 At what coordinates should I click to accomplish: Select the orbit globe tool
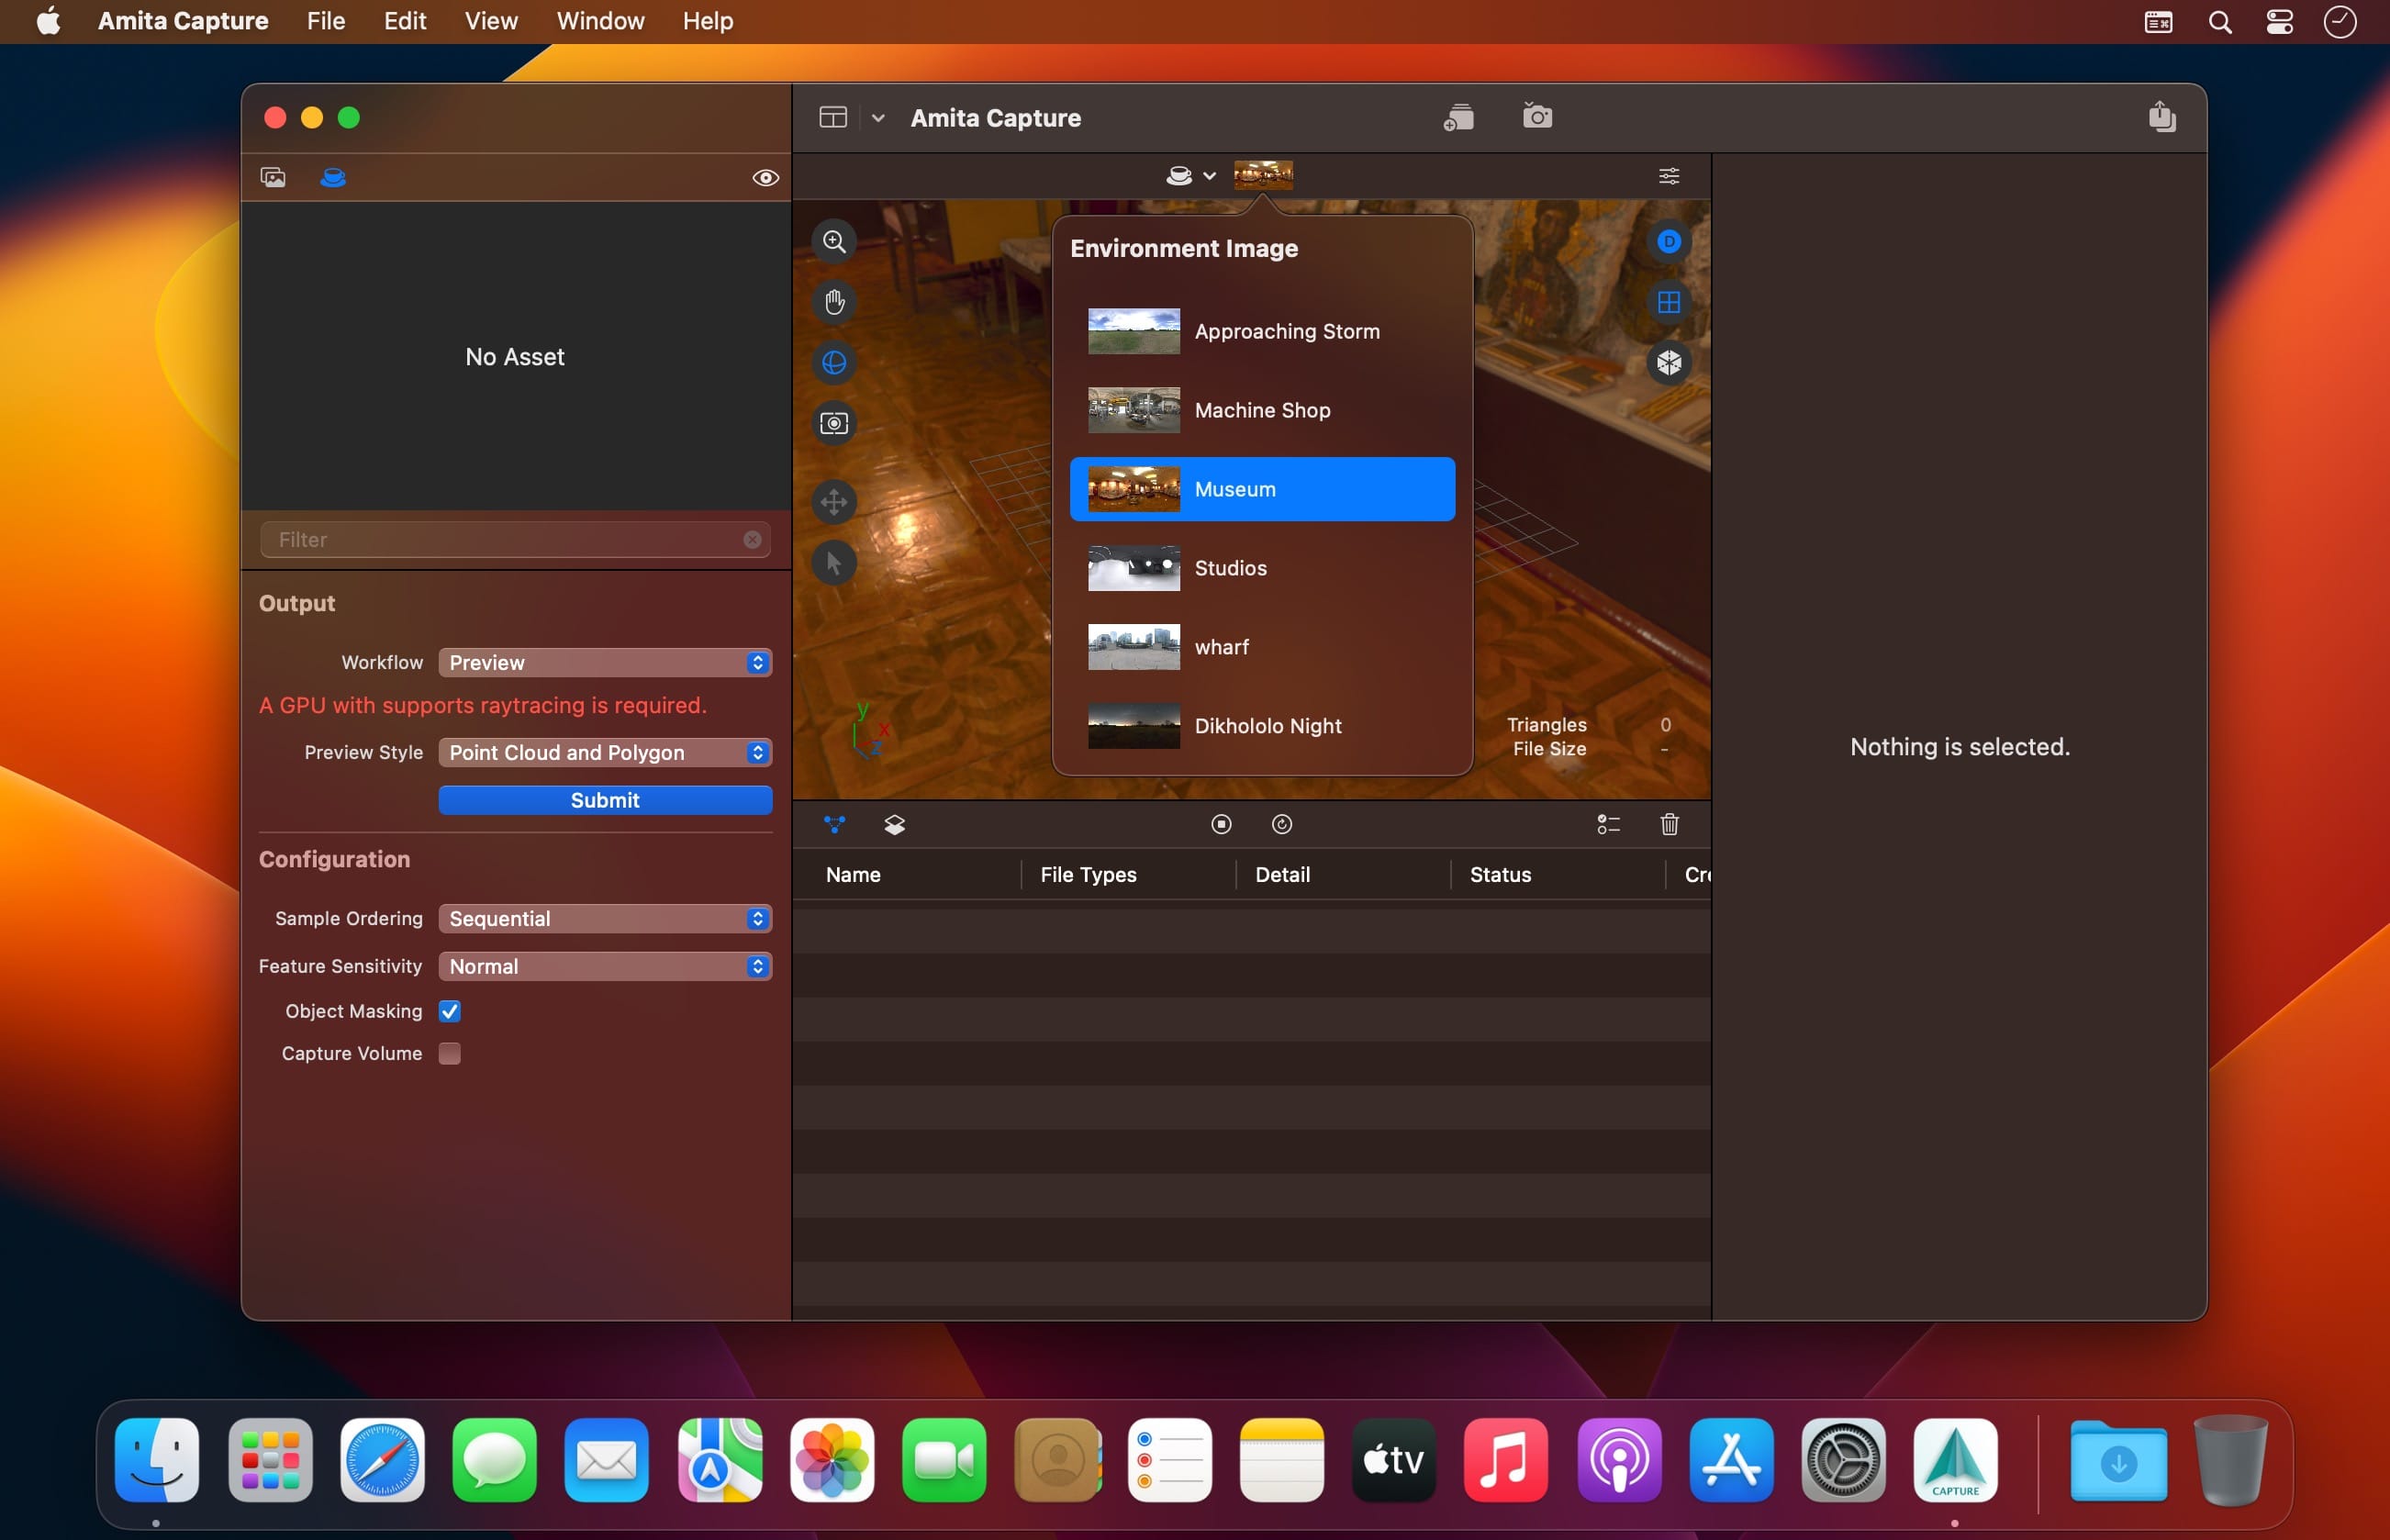(x=834, y=362)
